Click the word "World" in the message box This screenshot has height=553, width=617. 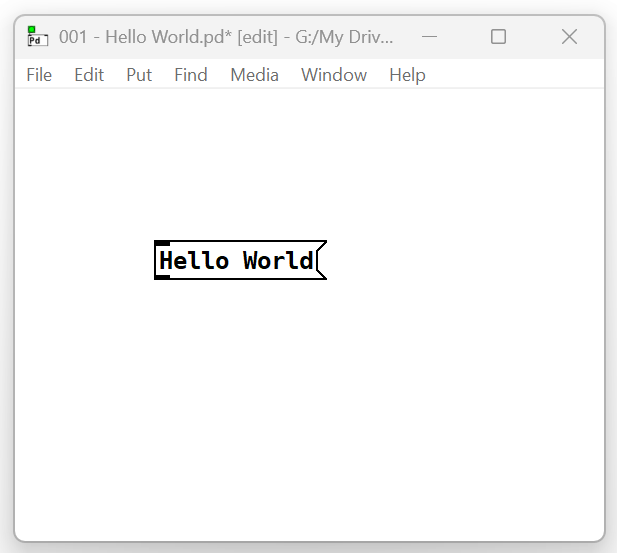[278, 261]
